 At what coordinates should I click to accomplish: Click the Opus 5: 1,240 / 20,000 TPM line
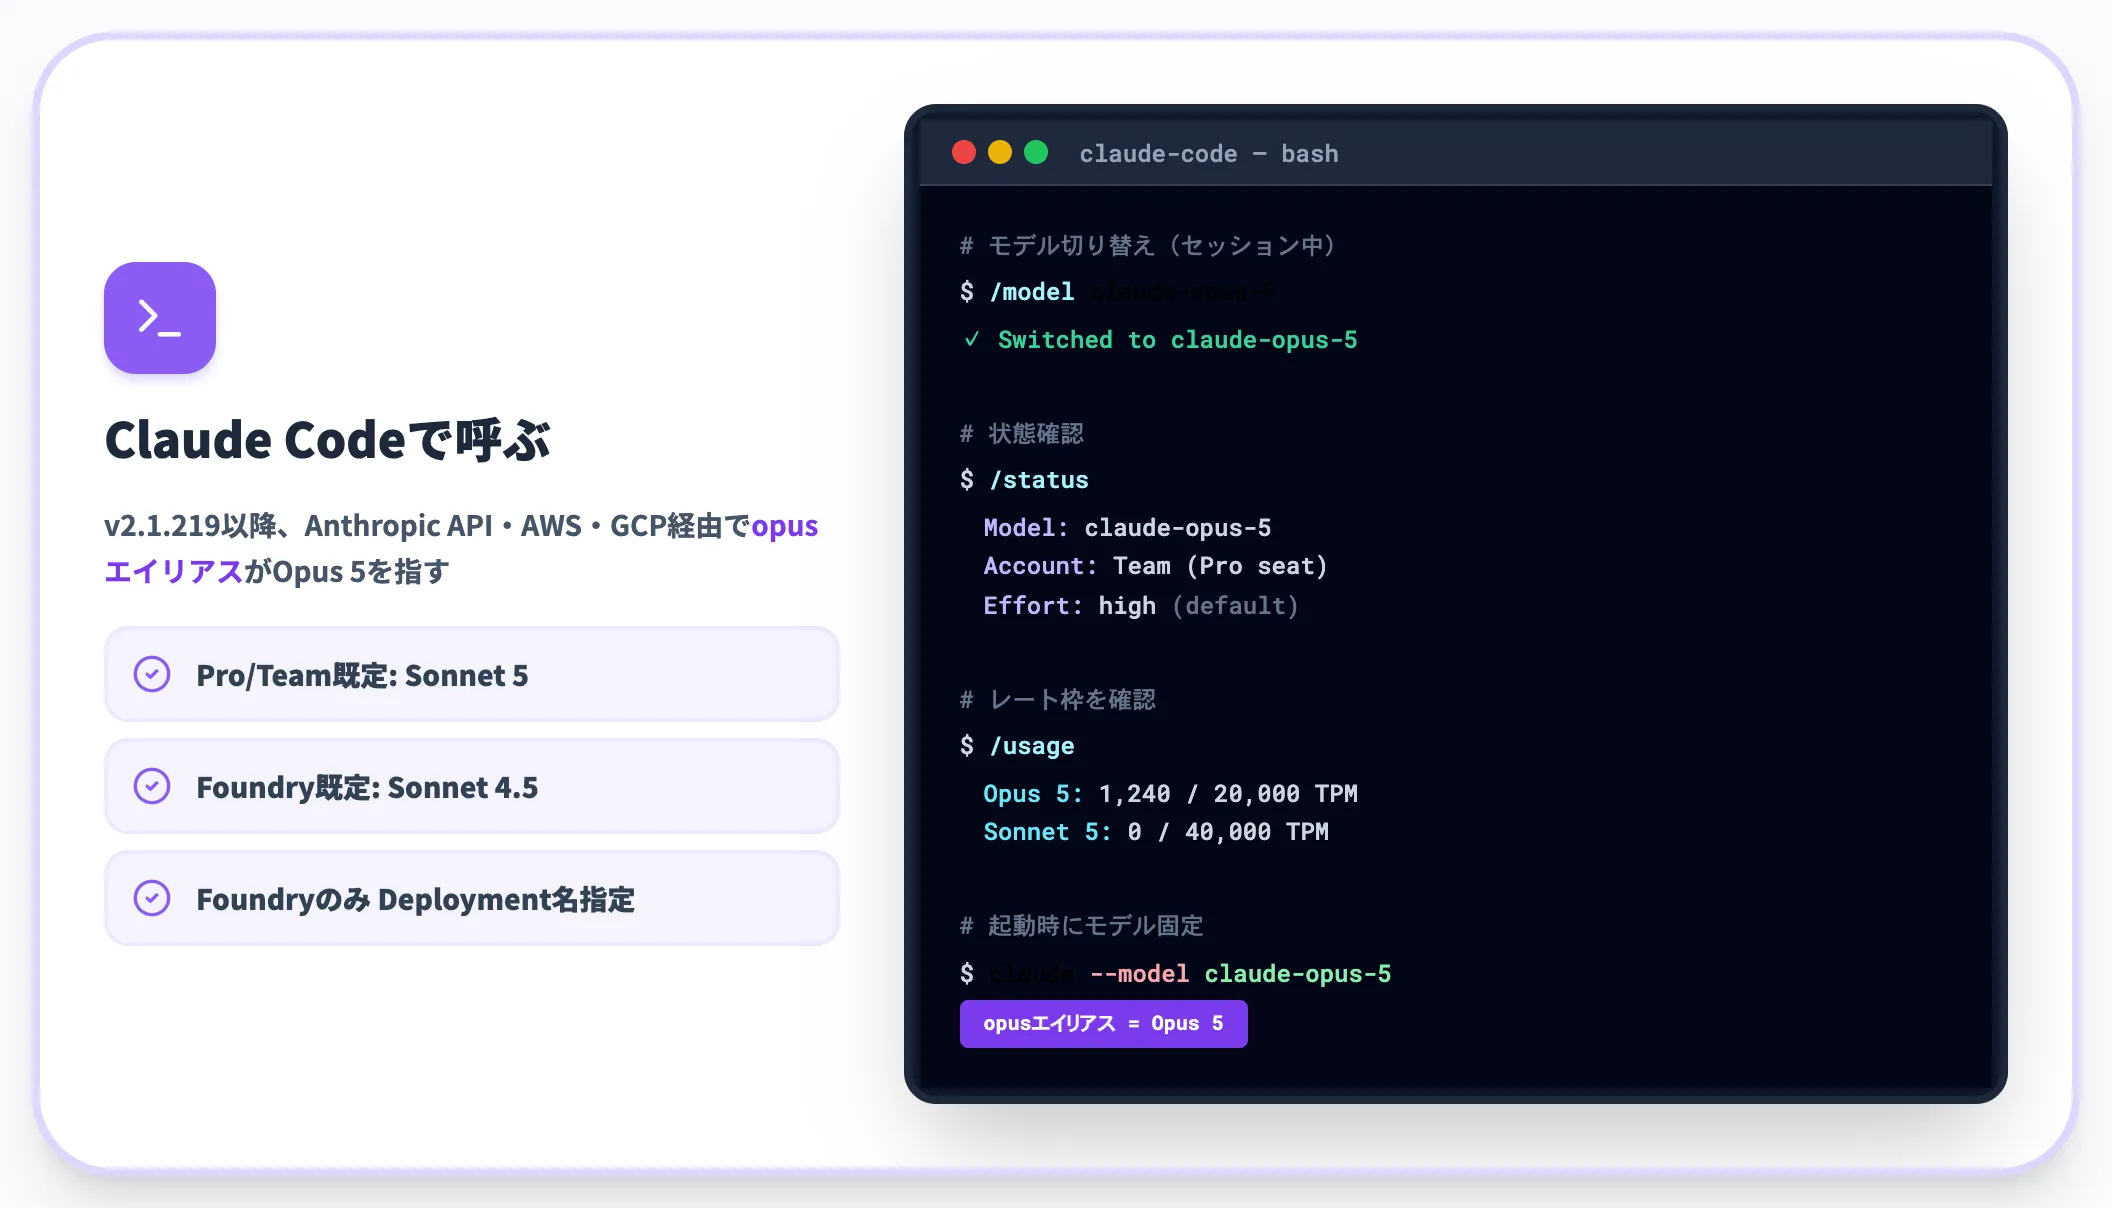(1170, 794)
